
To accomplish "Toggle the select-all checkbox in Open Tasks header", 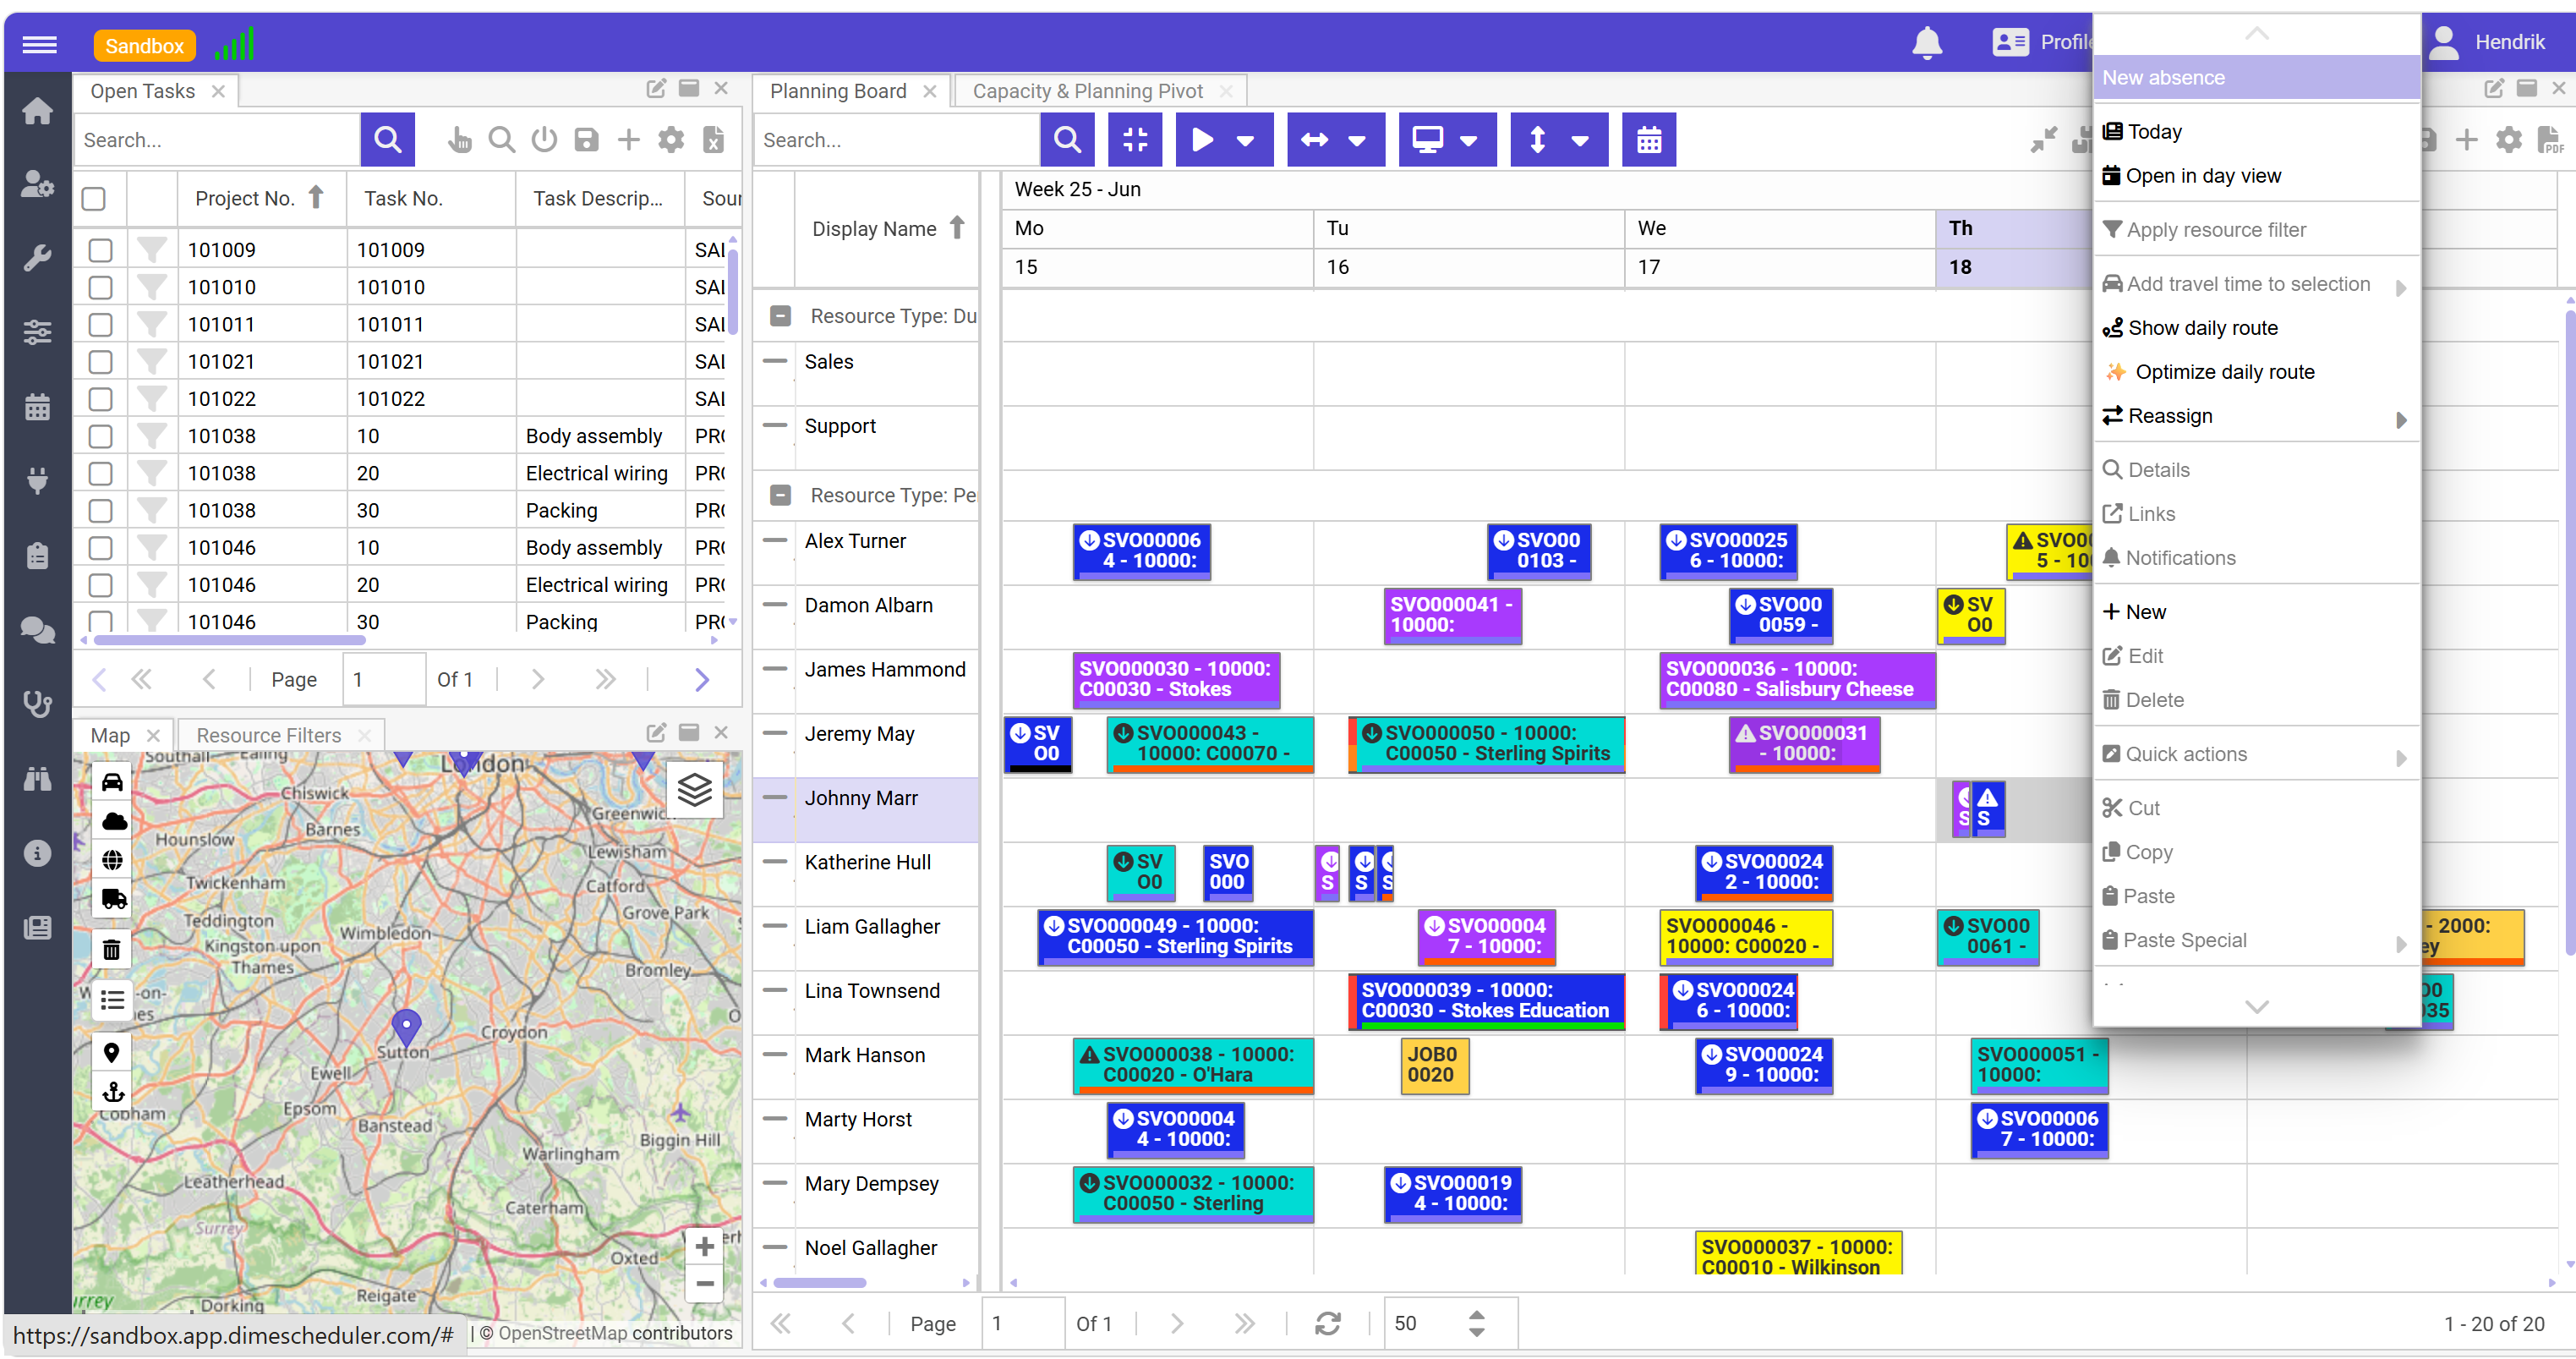I will click(x=94, y=199).
